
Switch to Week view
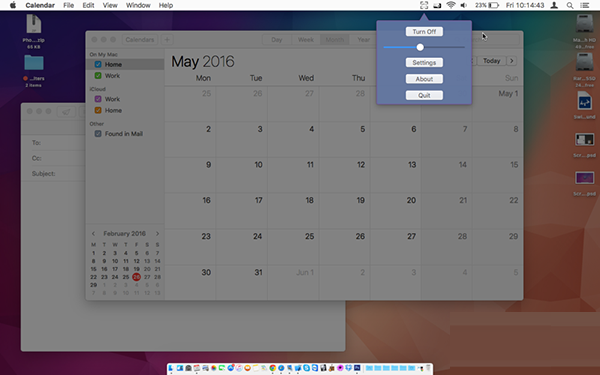tap(306, 40)
